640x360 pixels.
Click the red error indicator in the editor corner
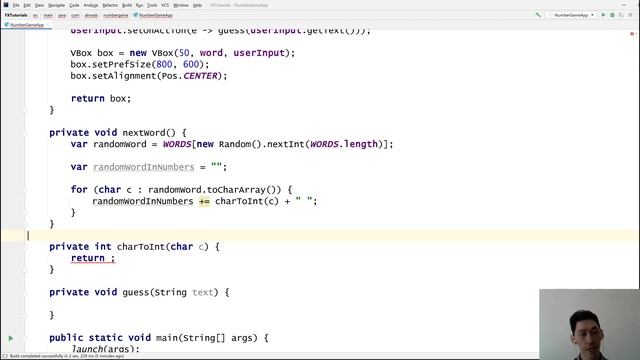pos(632,34)
